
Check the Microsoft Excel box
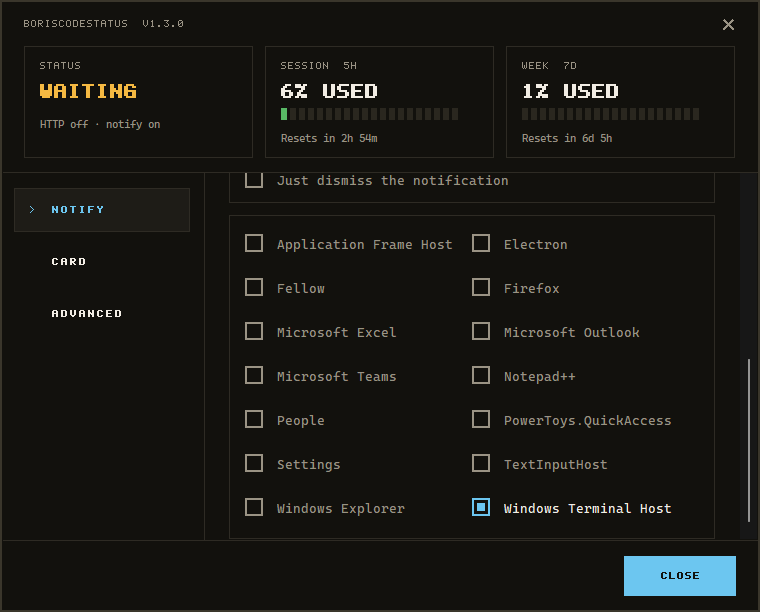coord(254,331)
